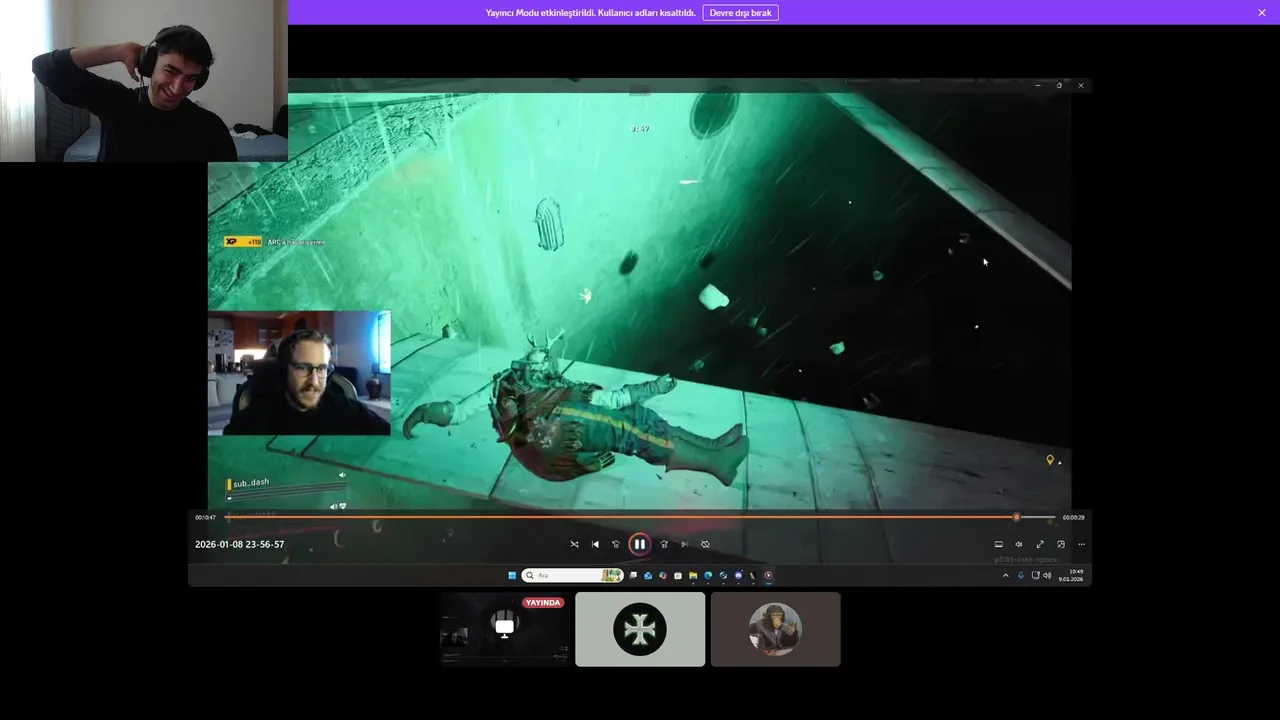
Task: Skip to the next track in the player
Action: 685,544
